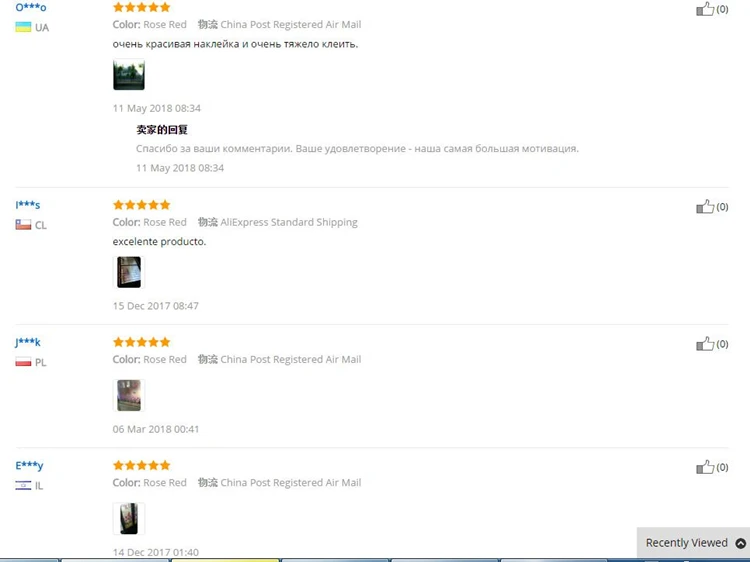Click the Ukraine flag icon
The height and width of the screenshot is (562, 750).
pos(23,27)
